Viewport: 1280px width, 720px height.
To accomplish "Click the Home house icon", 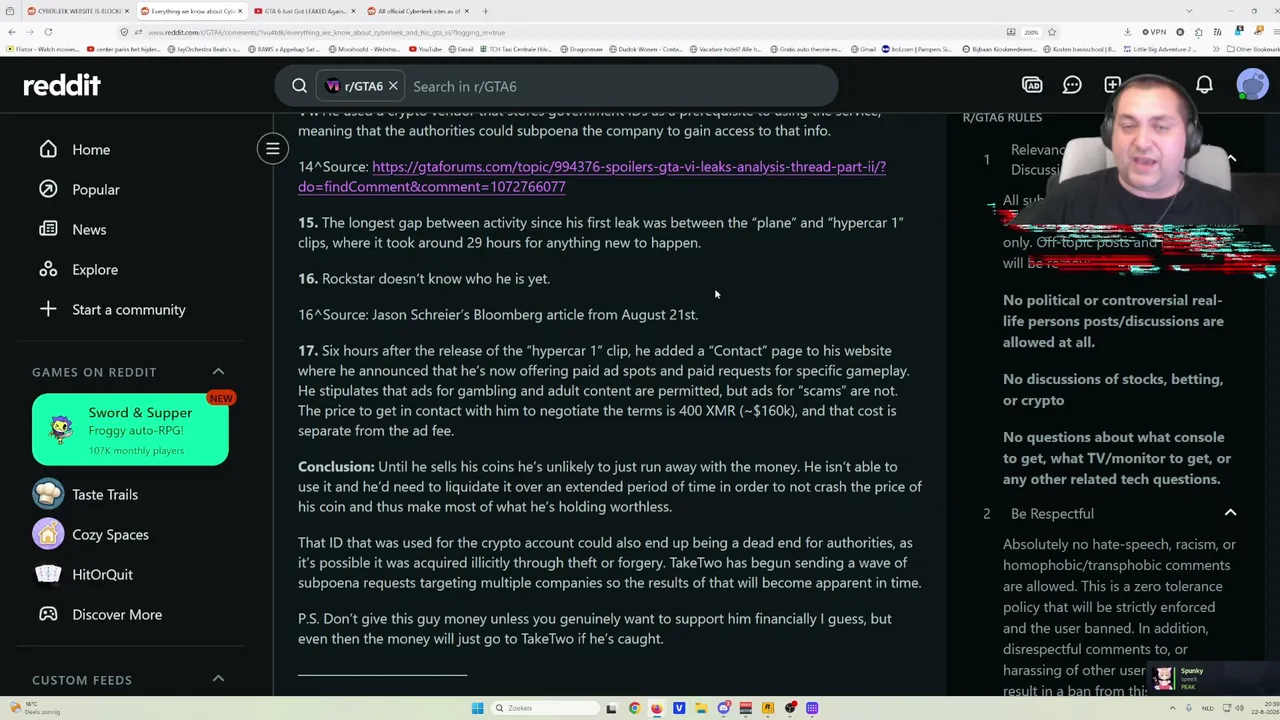I will 48,149.
